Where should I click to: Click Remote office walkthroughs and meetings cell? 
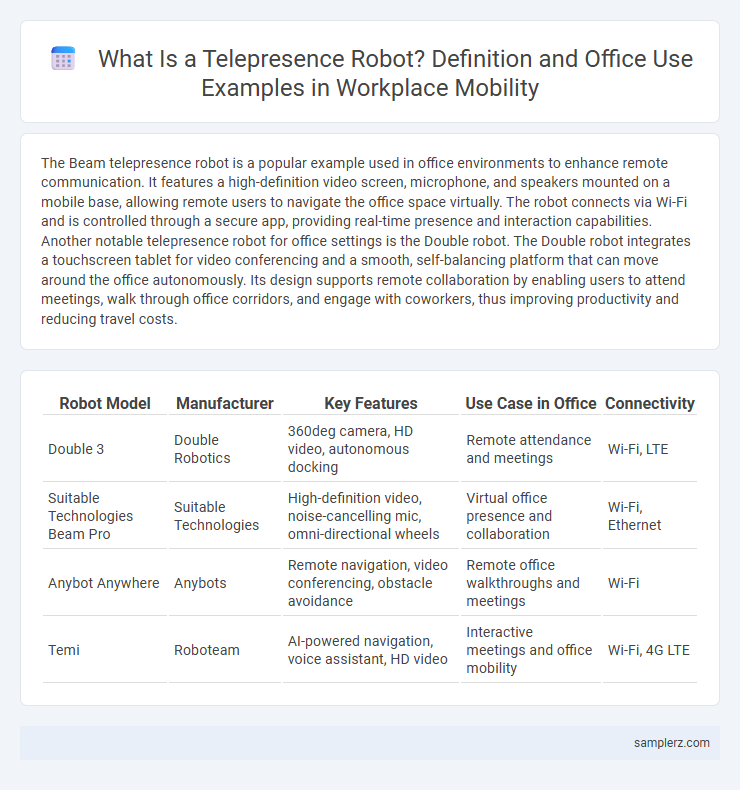pos(531,583)
